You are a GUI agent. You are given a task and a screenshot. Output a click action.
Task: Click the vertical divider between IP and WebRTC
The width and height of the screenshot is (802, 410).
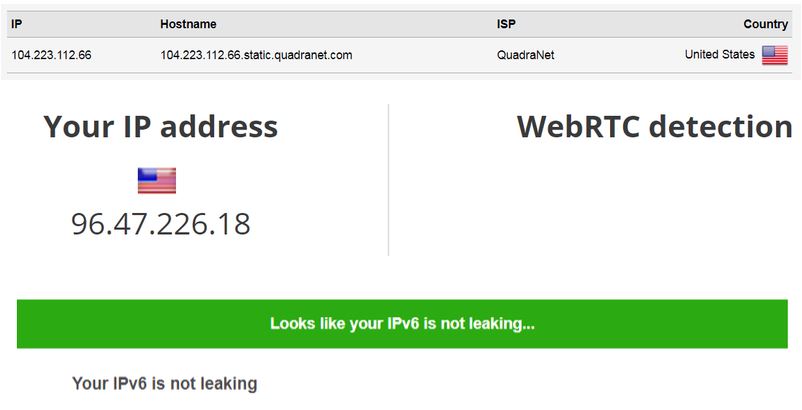click(388, 180)
